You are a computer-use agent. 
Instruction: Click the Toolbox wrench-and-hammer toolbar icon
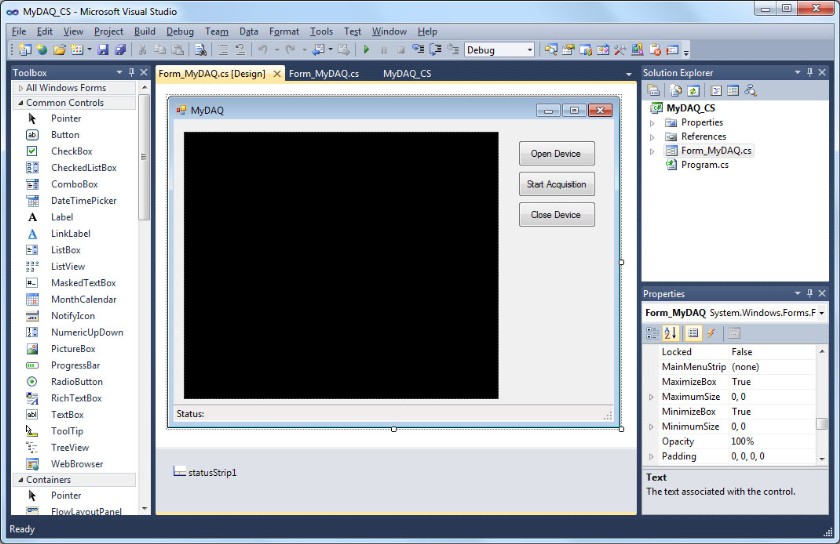tap(620, 50)
